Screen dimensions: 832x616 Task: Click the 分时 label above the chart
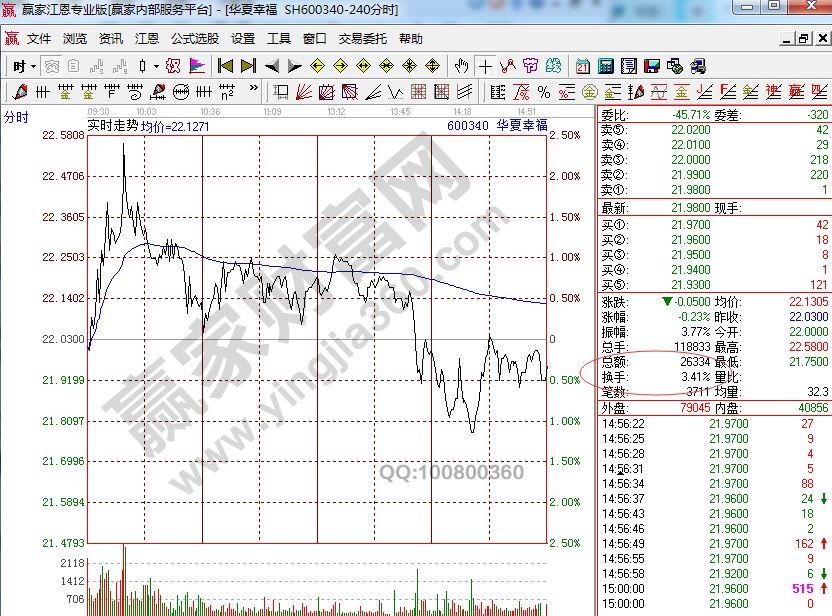coord(16,117)
